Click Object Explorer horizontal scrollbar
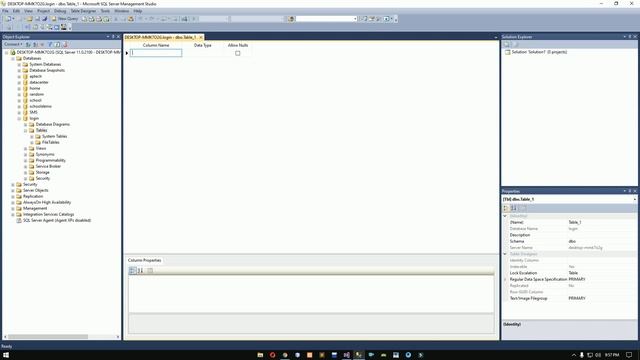Viewport: 640px width, 360px height. (48, 337)
